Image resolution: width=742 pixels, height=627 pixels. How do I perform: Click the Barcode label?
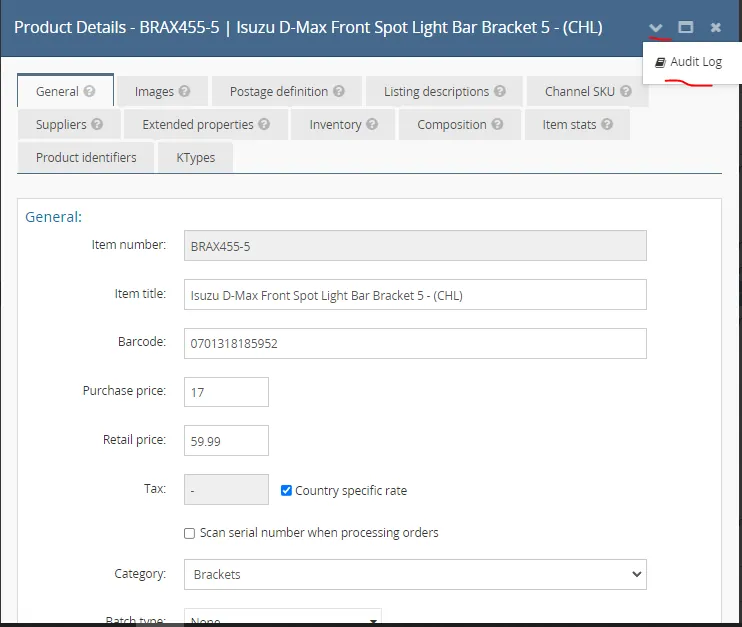click(142, 342)
